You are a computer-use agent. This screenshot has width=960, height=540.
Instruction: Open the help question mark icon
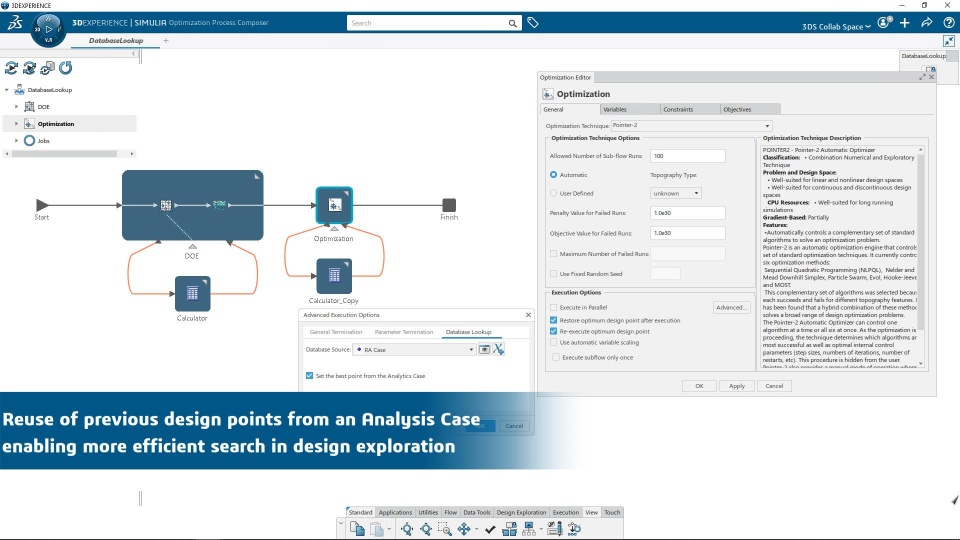[949, 23]
